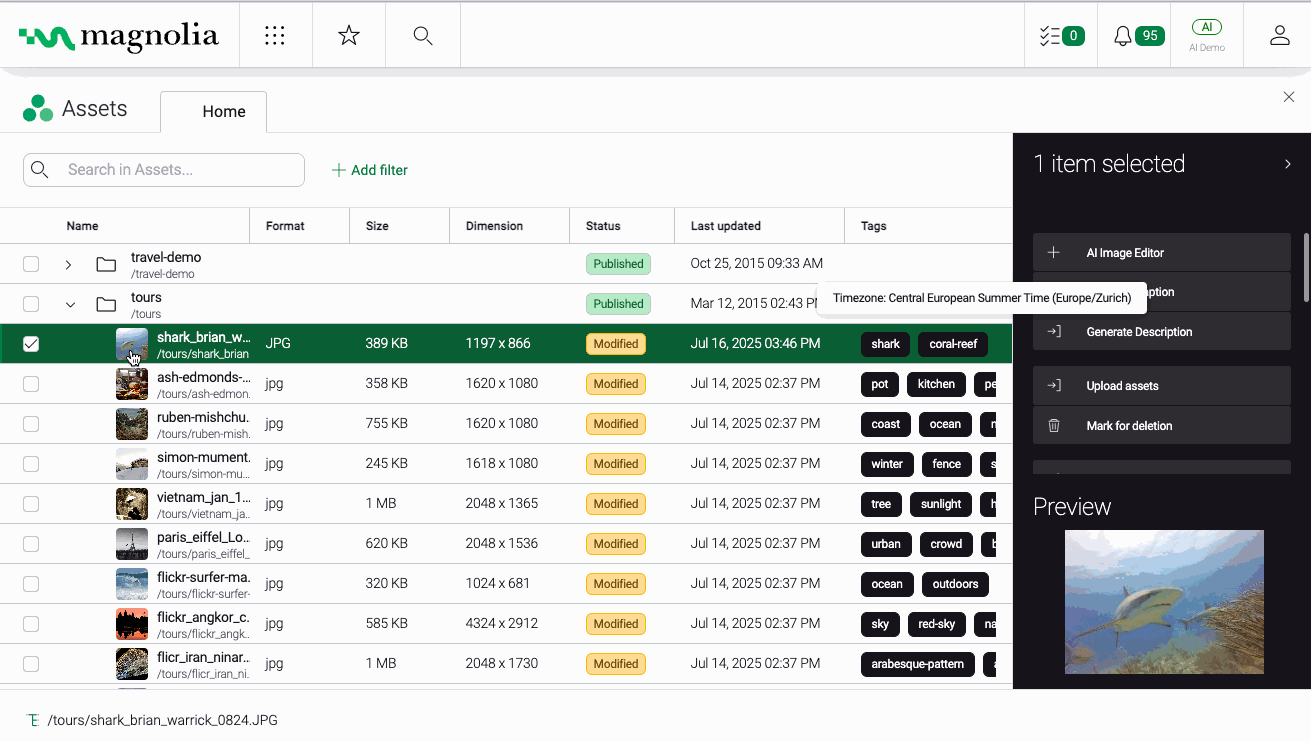Collapse the item selected side panel chevron
The image size is (1311, 741).
1287,164
